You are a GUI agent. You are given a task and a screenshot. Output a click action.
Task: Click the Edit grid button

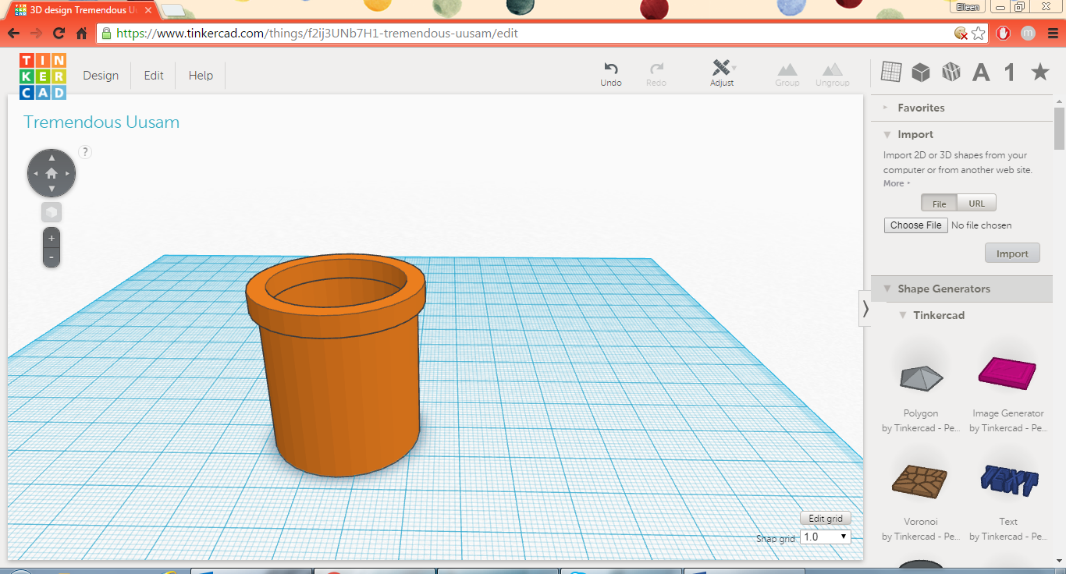[x=825, y=518]
